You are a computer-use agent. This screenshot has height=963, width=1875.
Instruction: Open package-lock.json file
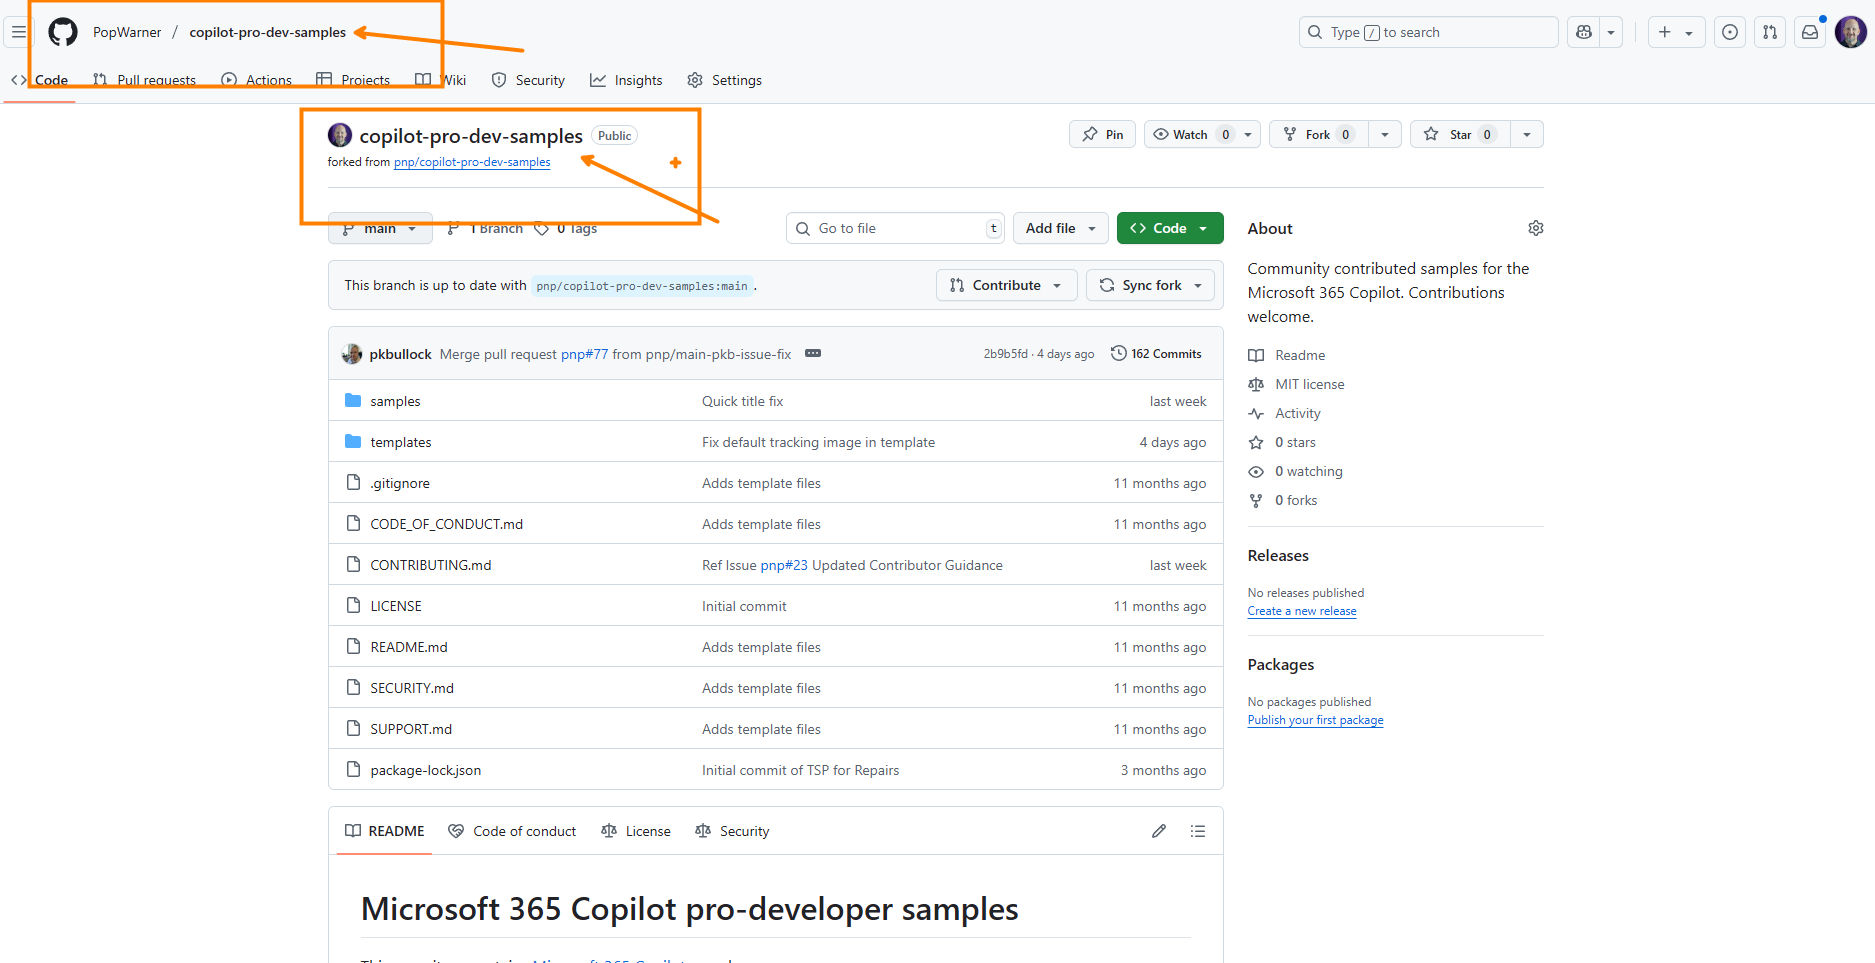point(426,770)
